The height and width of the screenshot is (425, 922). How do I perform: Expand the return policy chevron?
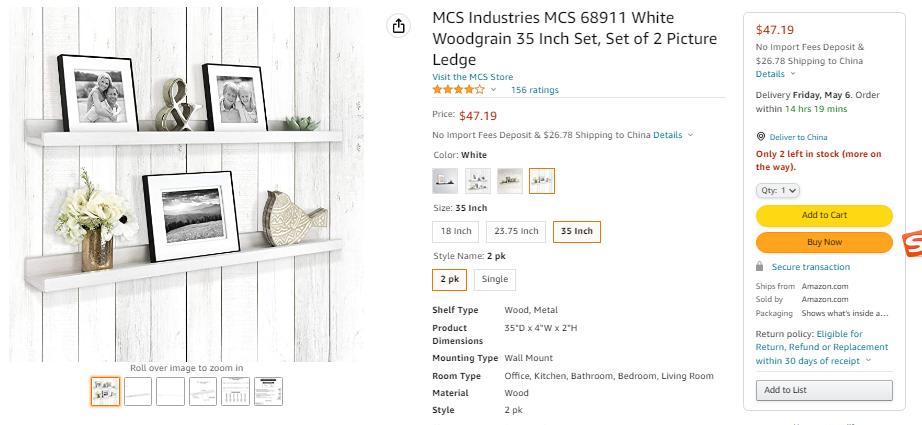868,361
